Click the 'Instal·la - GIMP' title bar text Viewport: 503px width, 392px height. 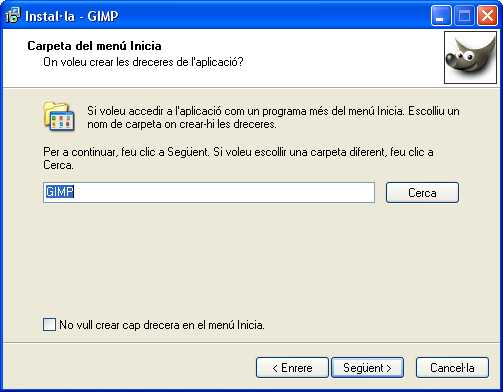[x=72, y=16]
